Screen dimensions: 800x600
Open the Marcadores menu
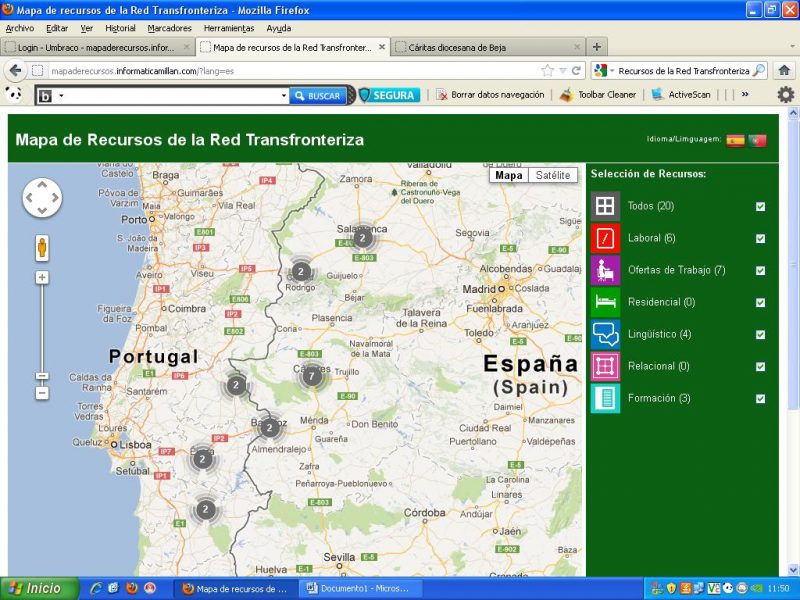tap(169, 28)
